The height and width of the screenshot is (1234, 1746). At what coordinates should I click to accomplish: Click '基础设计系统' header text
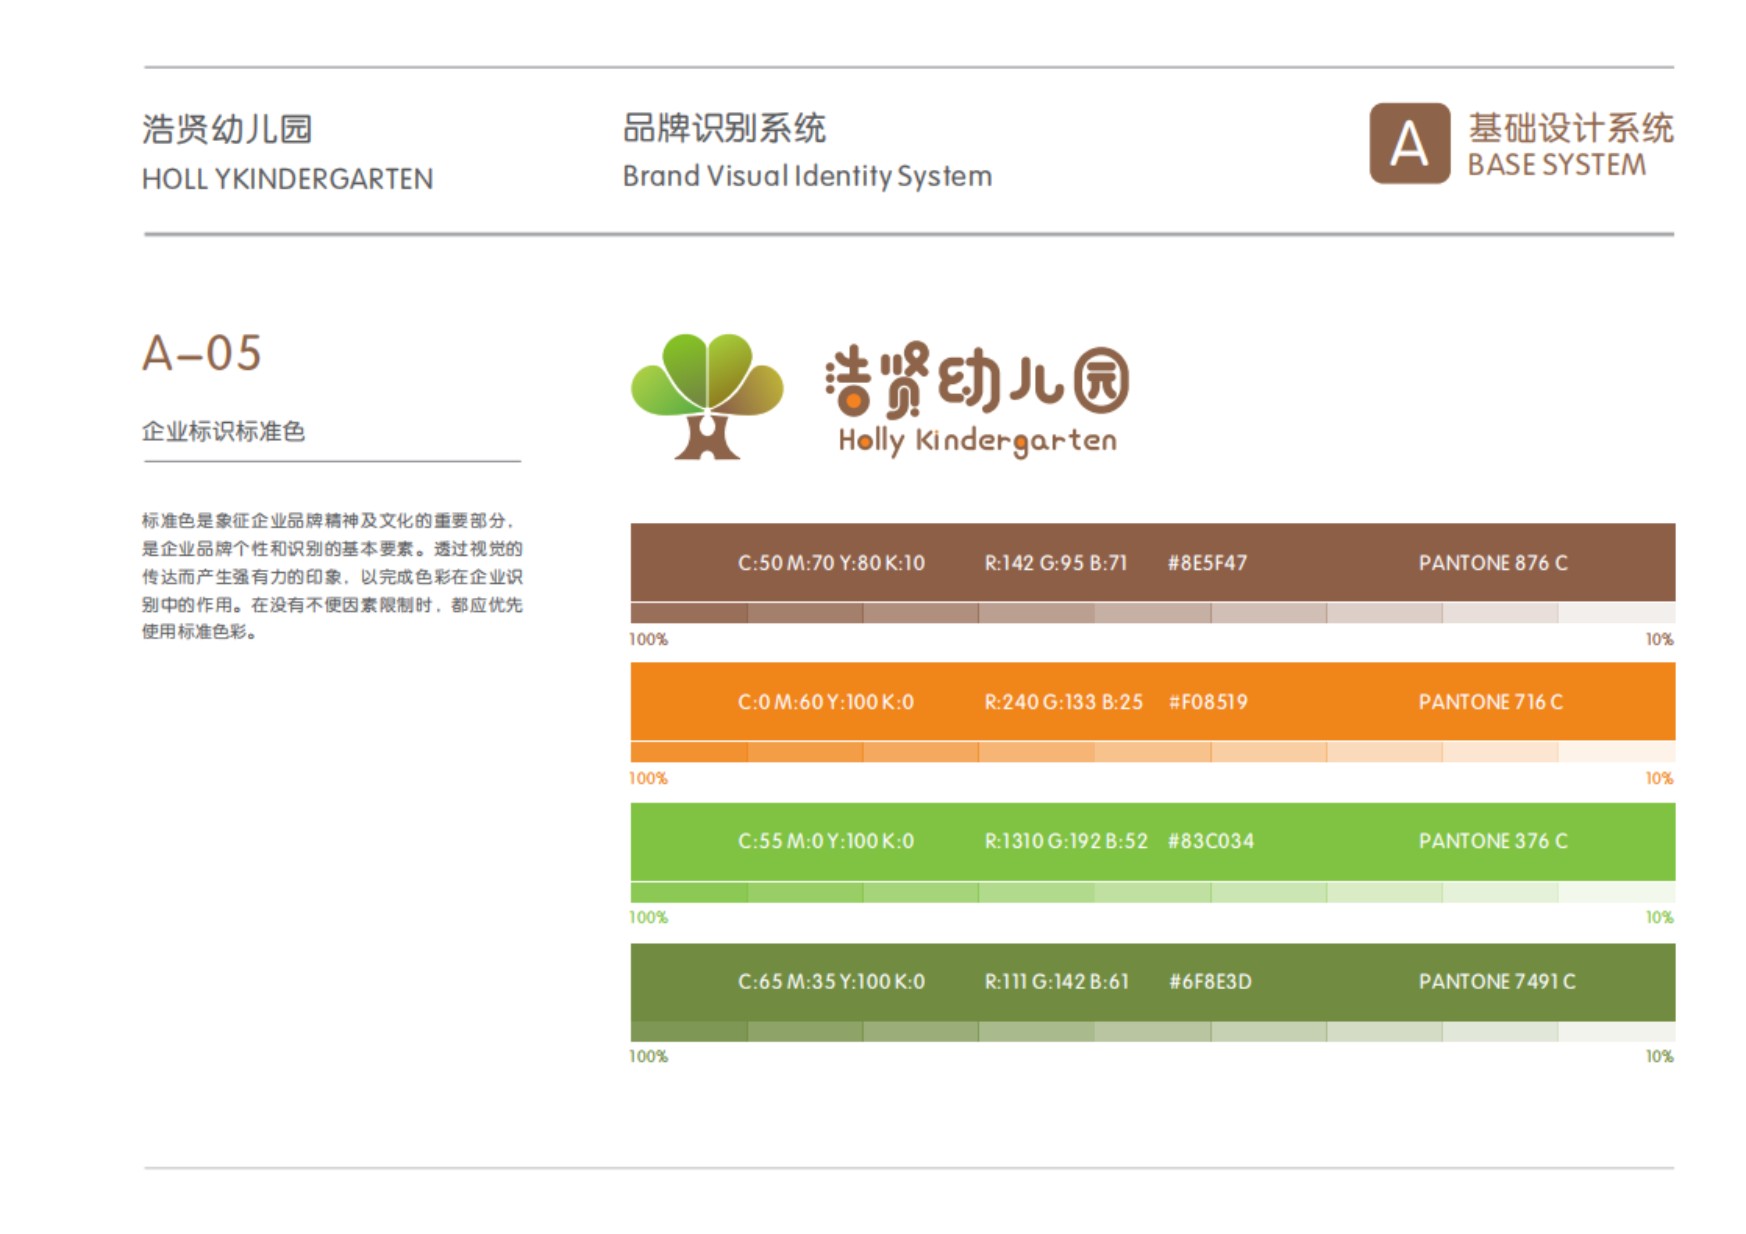pos(1571,127)
